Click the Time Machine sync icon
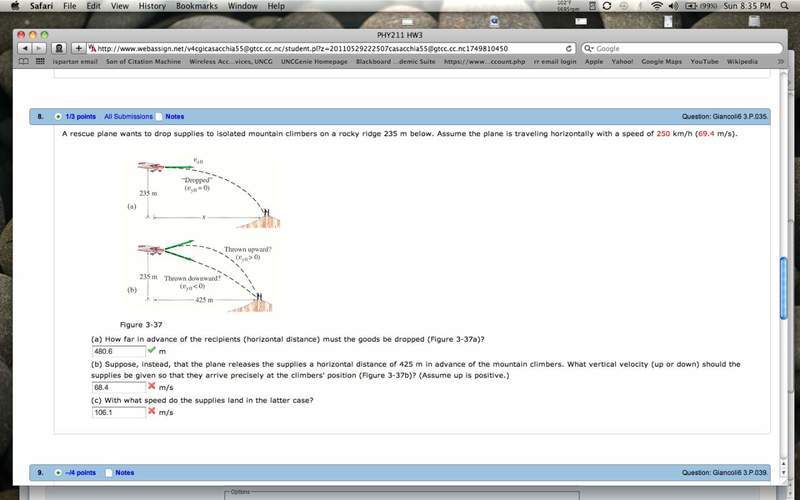 tap(607, 6)
